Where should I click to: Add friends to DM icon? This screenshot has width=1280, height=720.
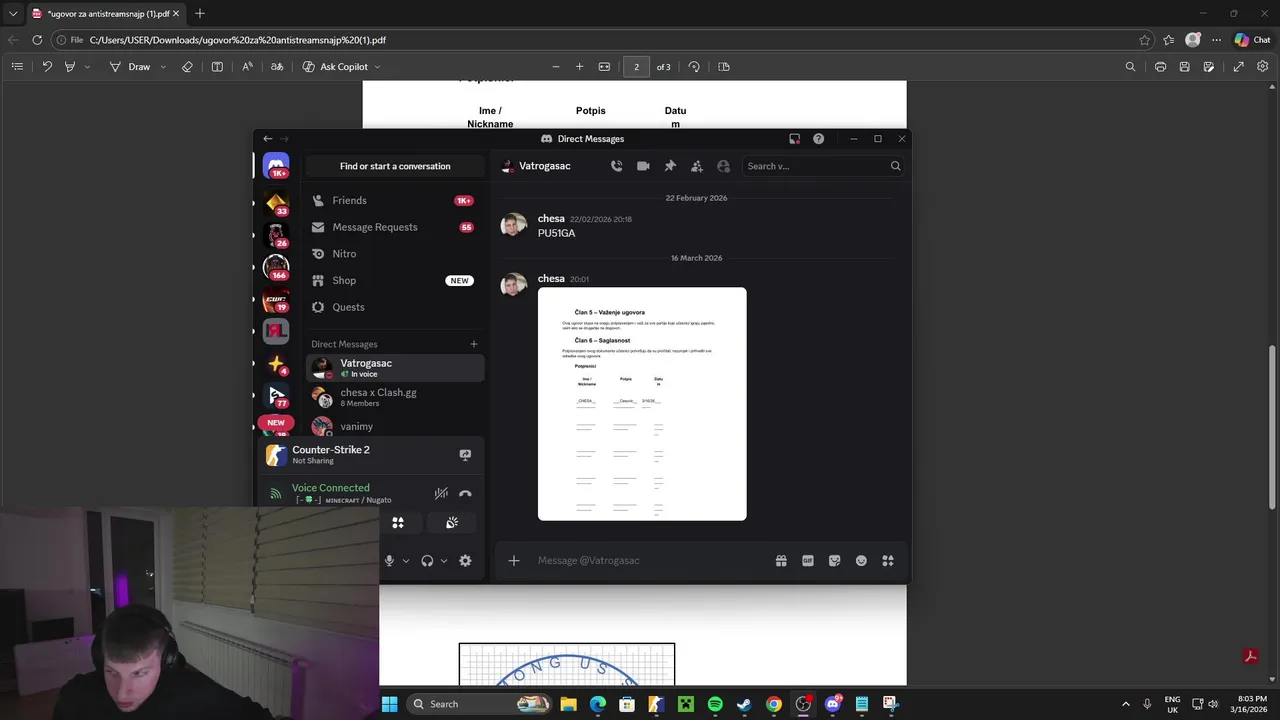697,166
